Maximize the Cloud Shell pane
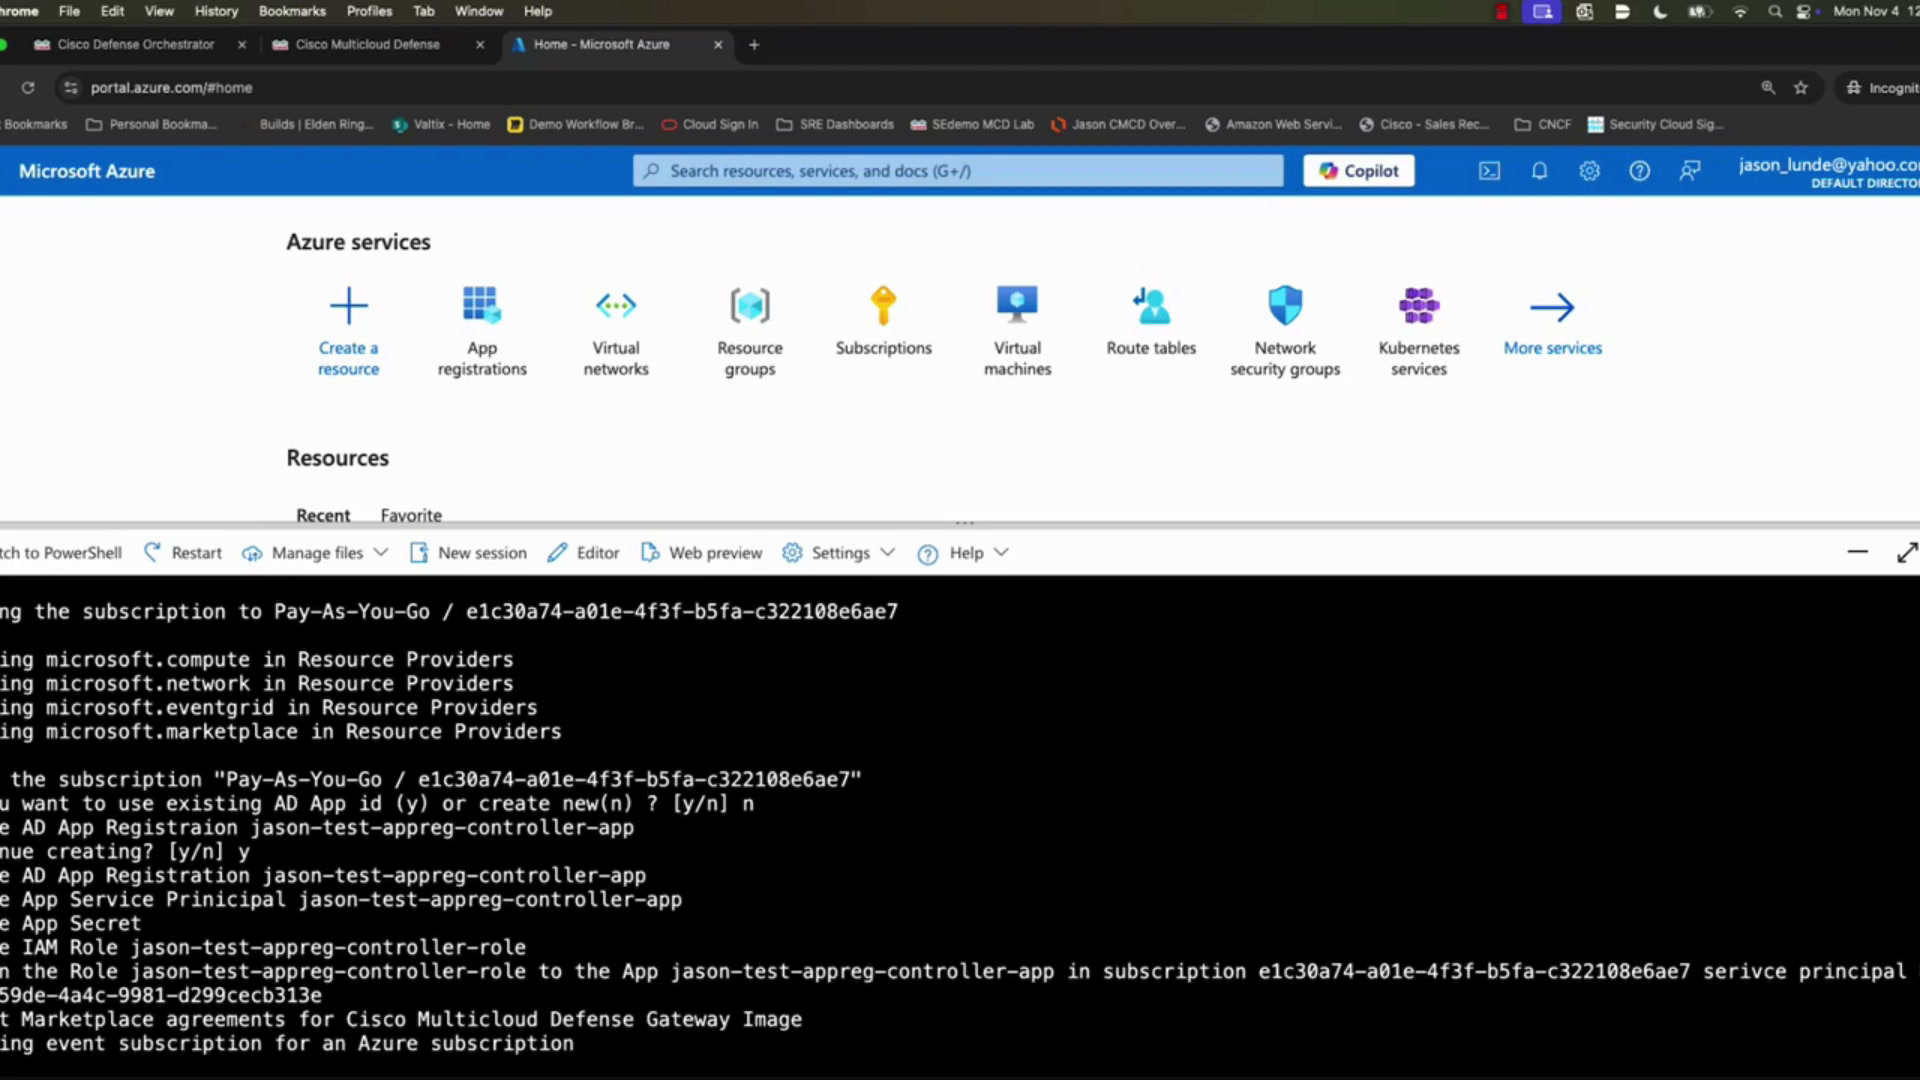1920x1080 pixels. tap(1907, 552)
